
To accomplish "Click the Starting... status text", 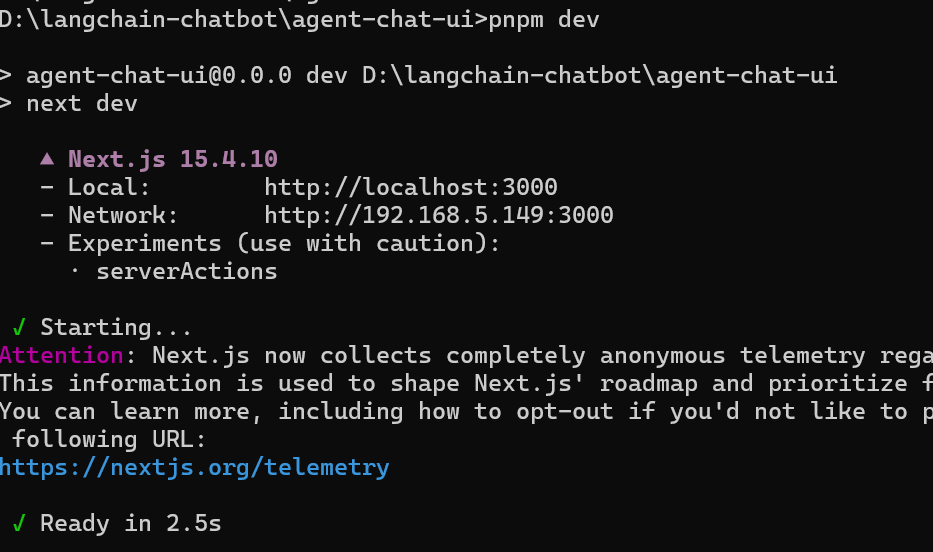I will 116,327.
